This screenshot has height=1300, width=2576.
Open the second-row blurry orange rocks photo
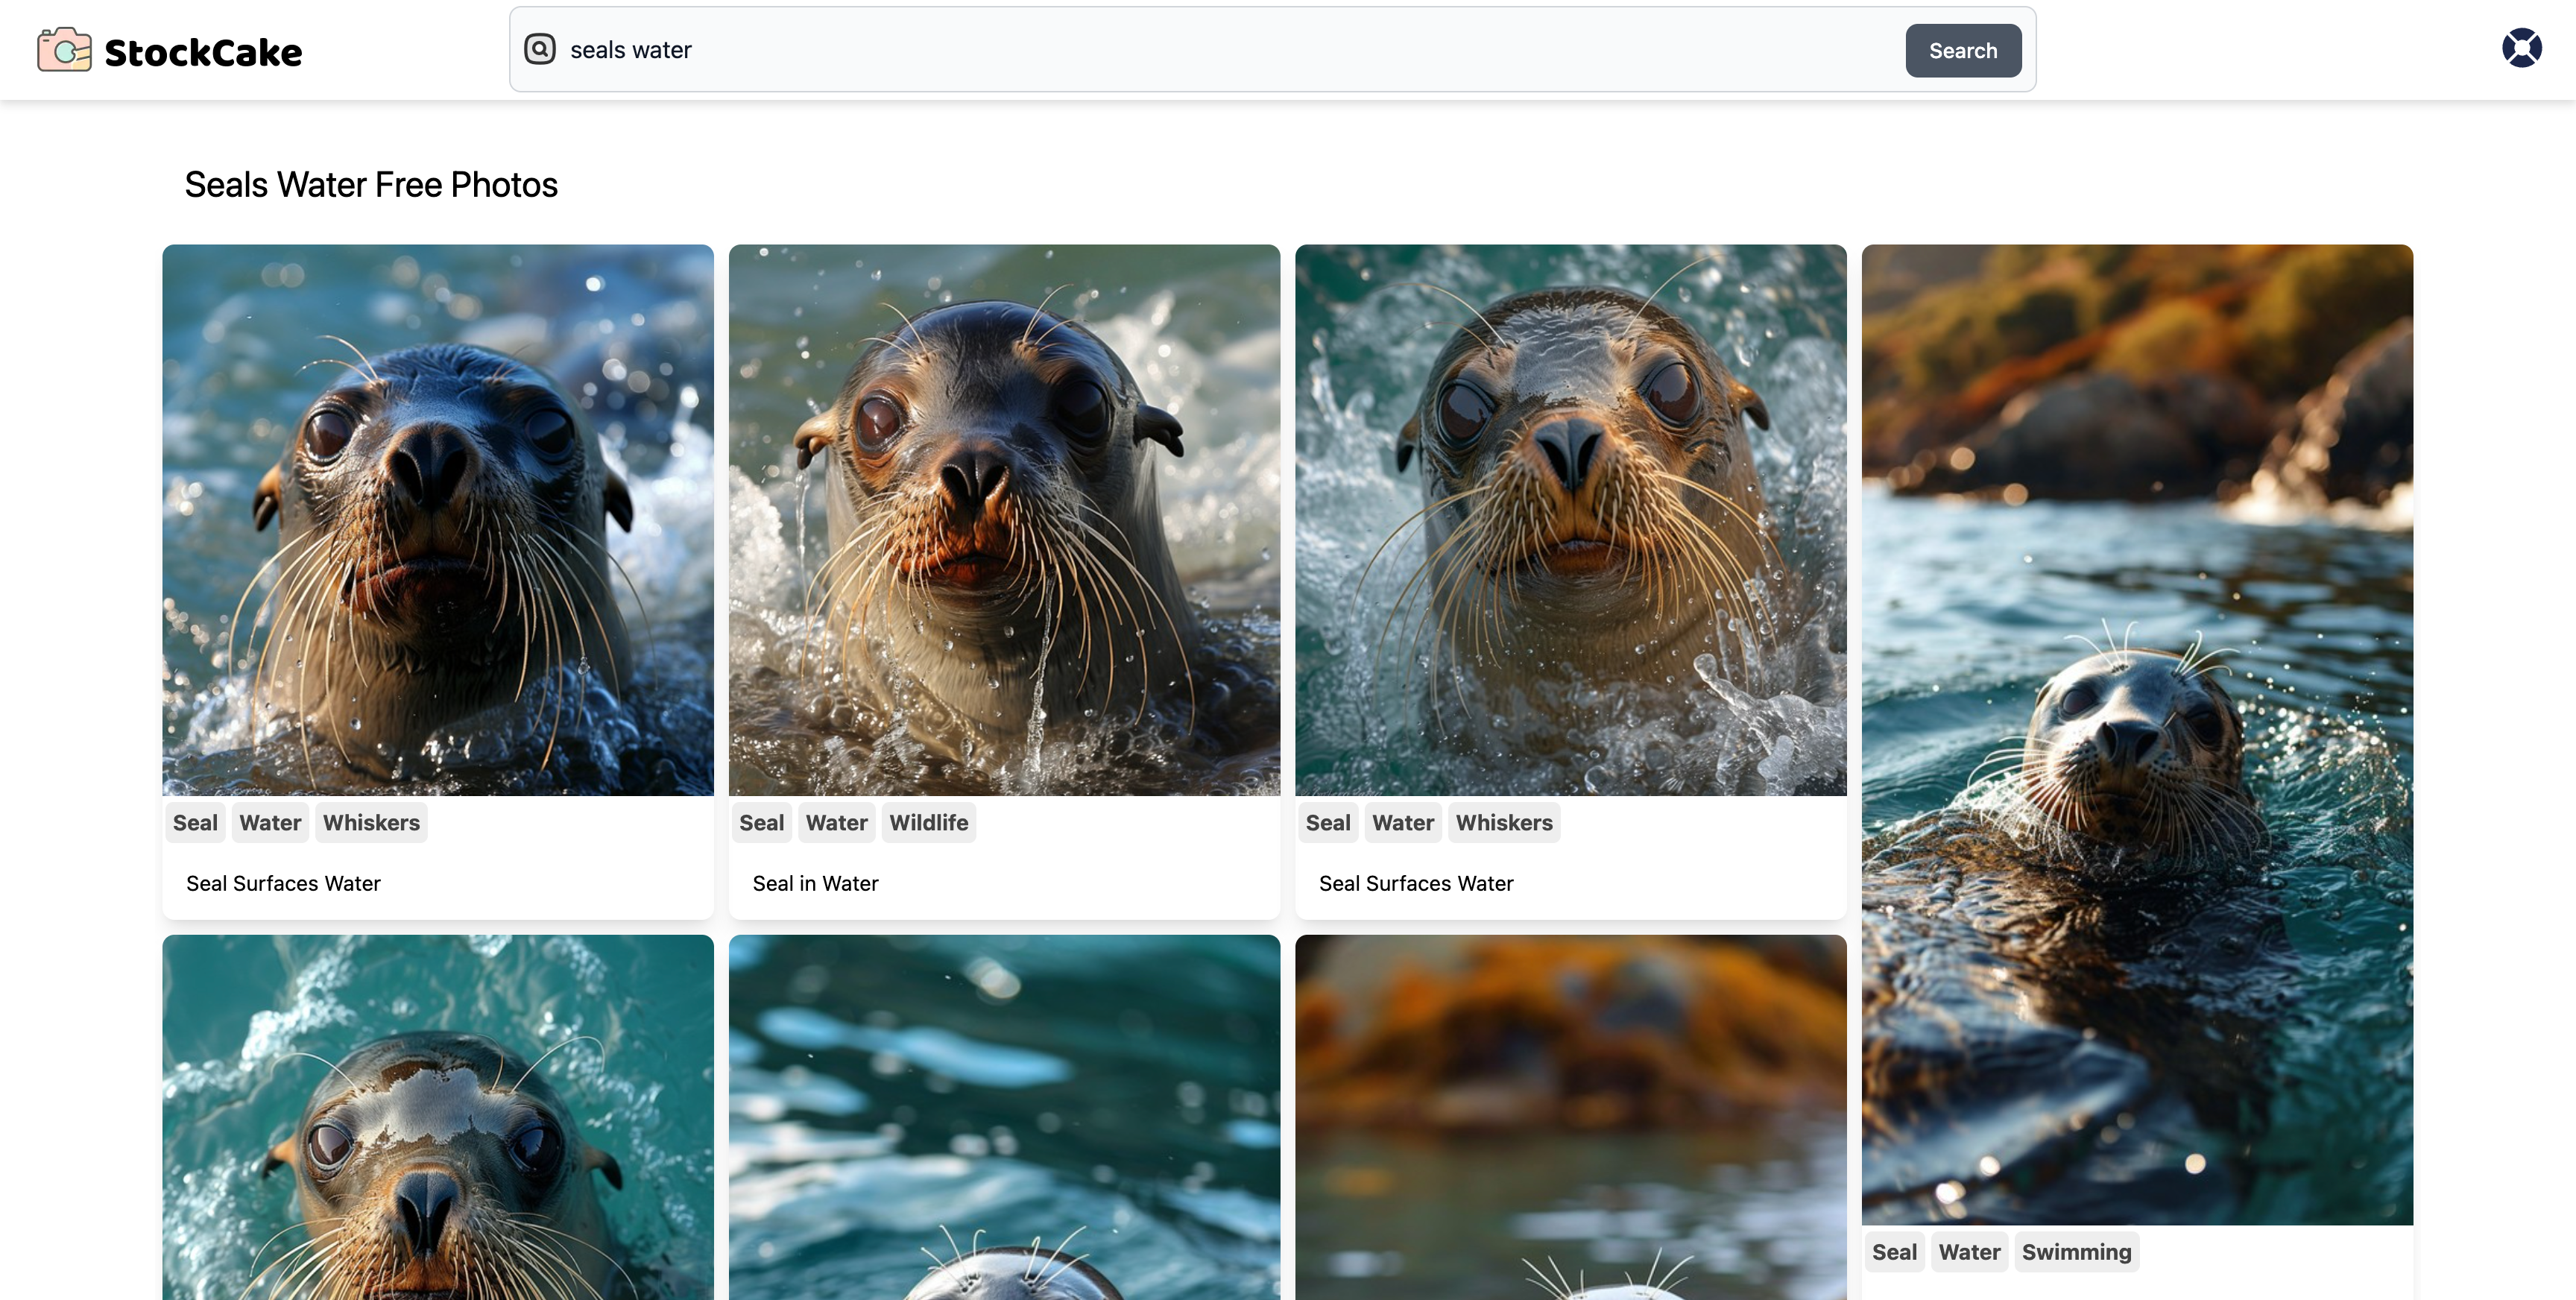click(x=1570, y=1117)
